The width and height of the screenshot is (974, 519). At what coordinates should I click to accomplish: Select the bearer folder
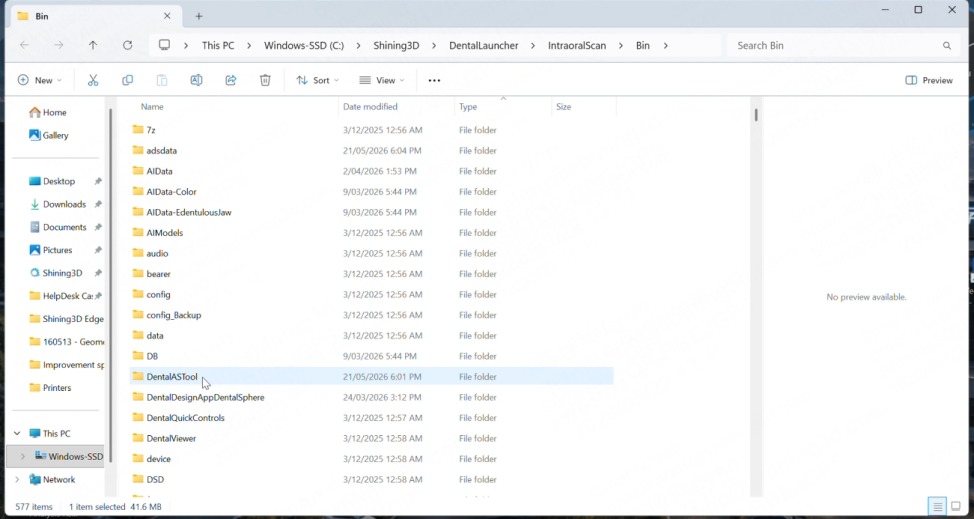(x=158, y=273)
